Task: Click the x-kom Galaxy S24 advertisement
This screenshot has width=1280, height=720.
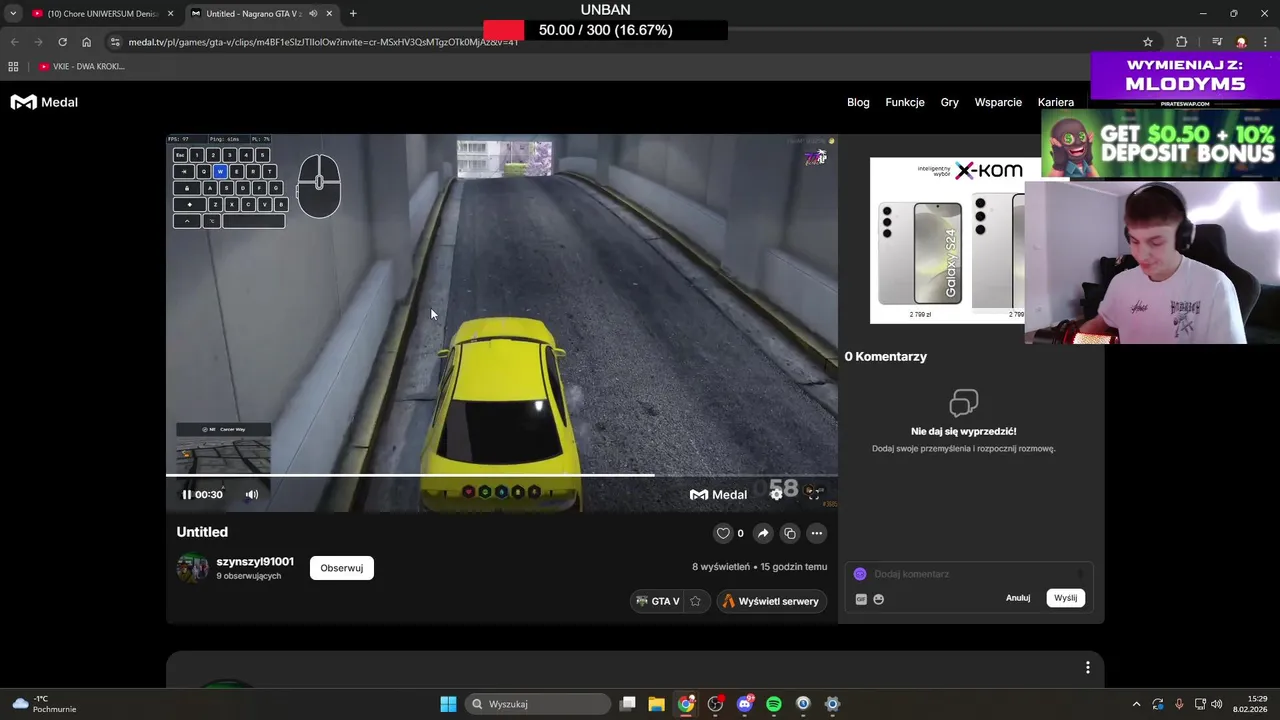Action: (947, 240)
